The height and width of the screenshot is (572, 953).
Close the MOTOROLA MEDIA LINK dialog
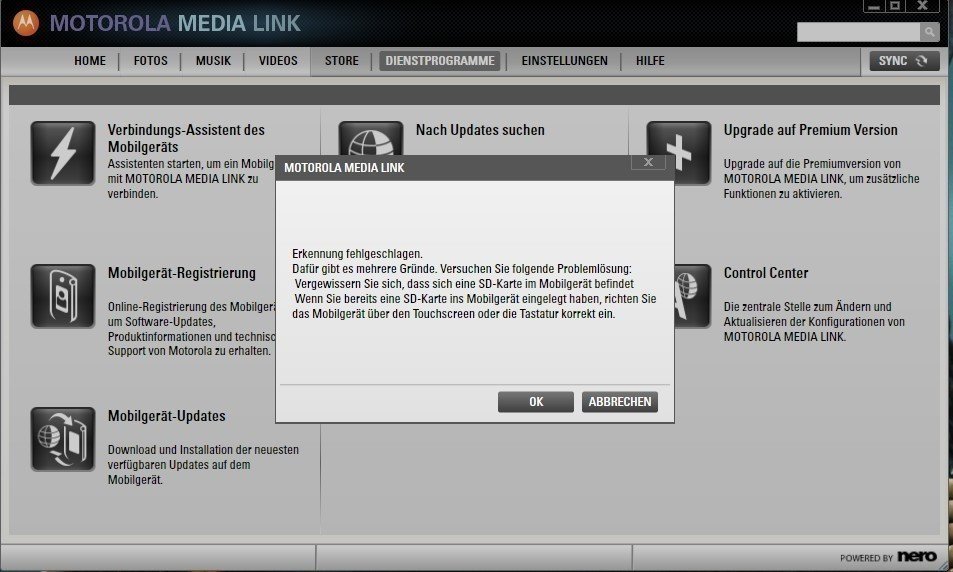[648, 162]
